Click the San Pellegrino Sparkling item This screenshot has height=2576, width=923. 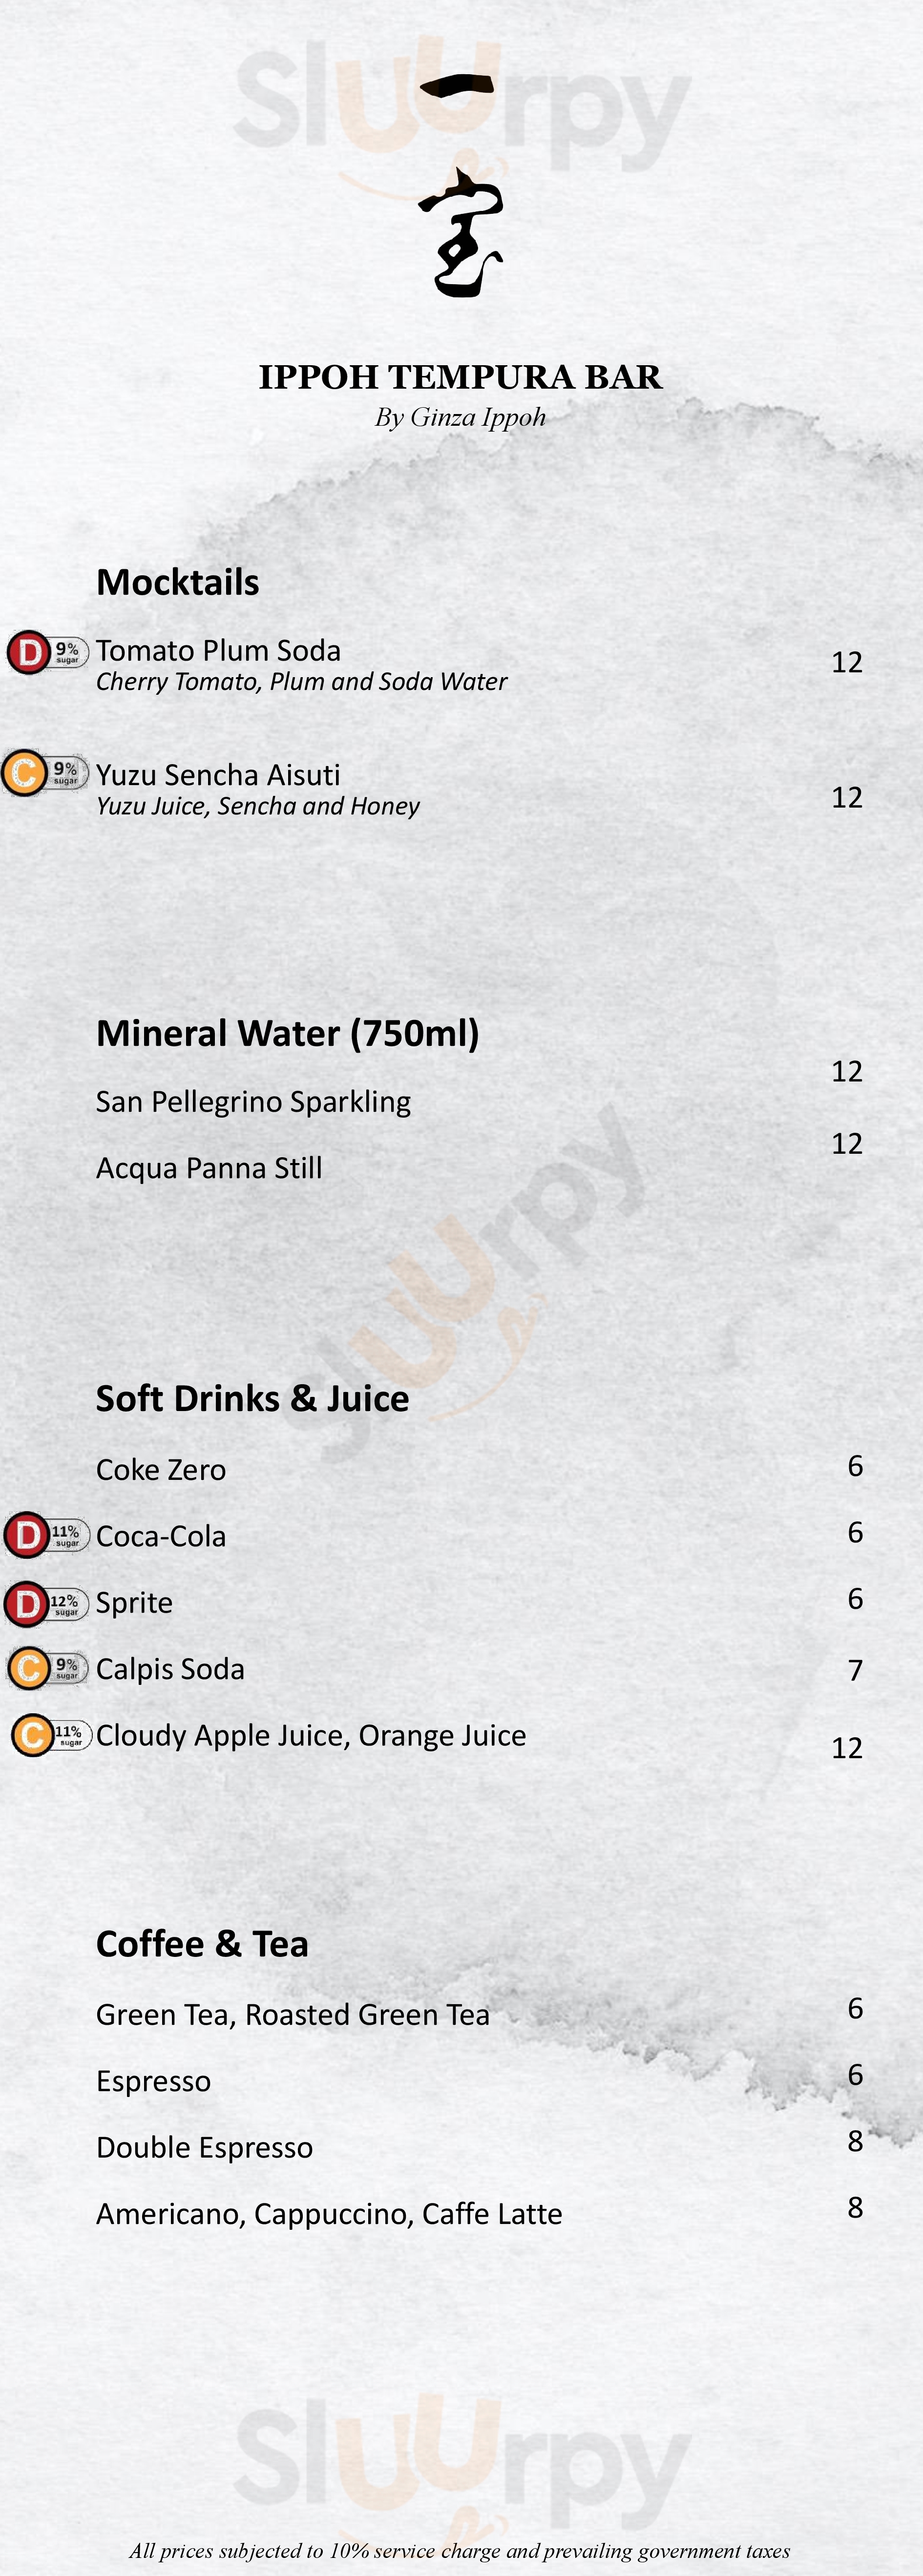[253, 1101]
